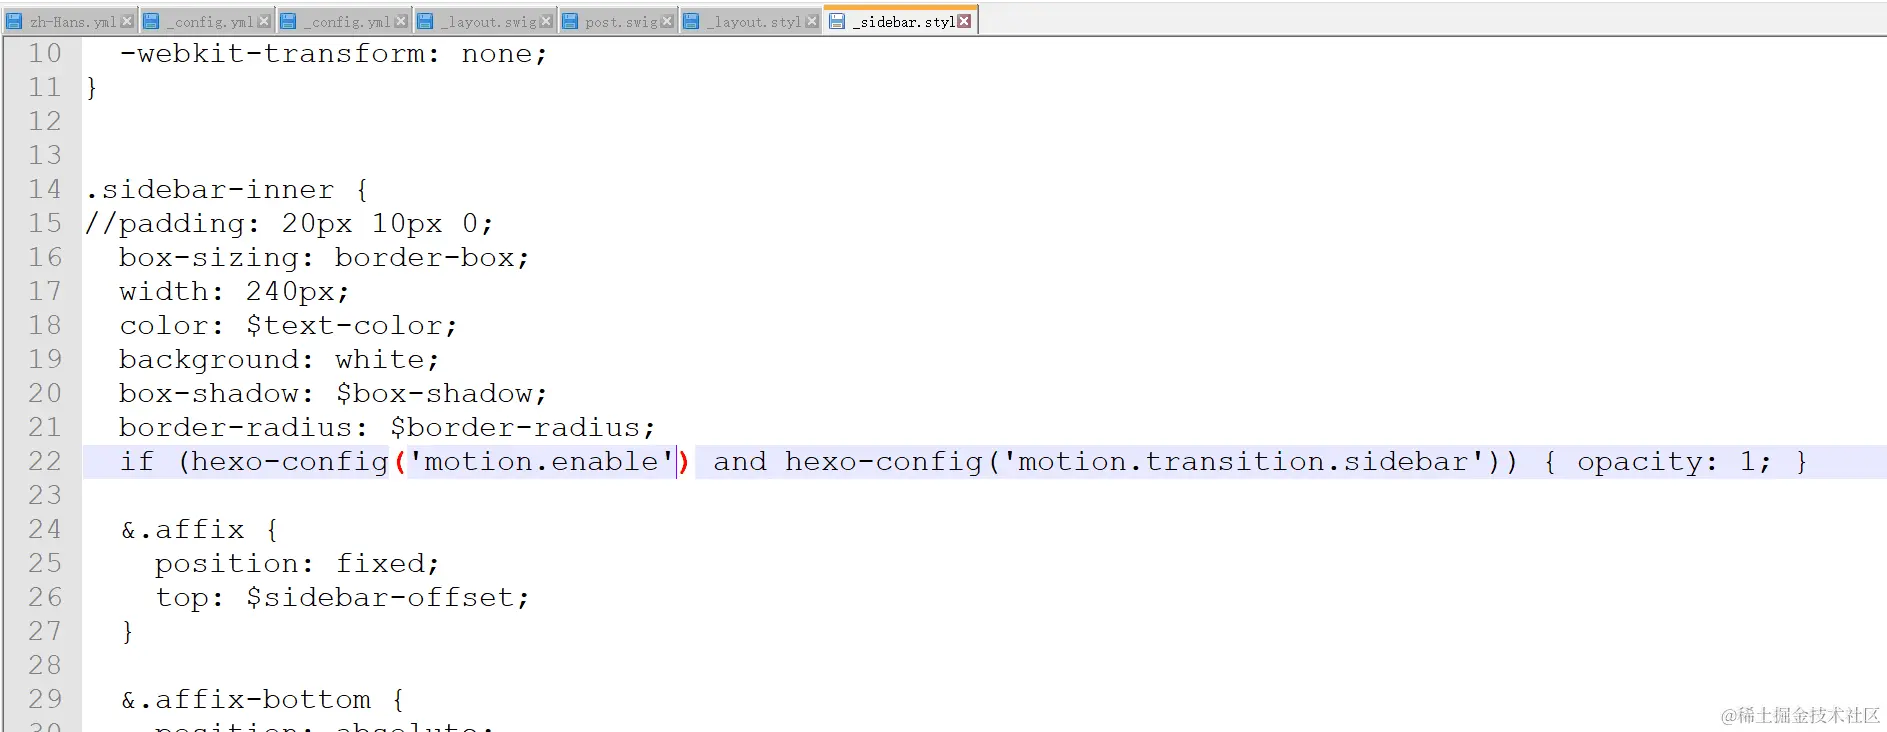Click line number 22 in the margin

tap(45, 461)
